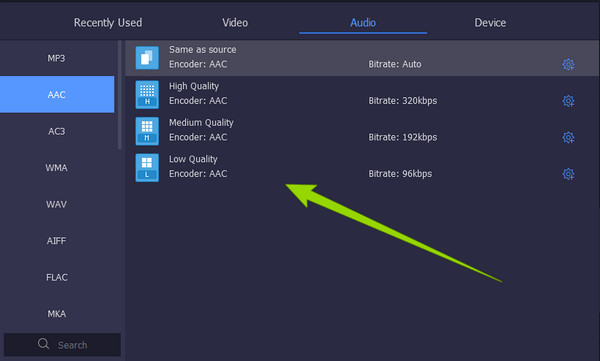The image size is (600, 361).
Task: Open settings gear for Same as source preset
Action: pyautogui.click(x=568, y=64)
